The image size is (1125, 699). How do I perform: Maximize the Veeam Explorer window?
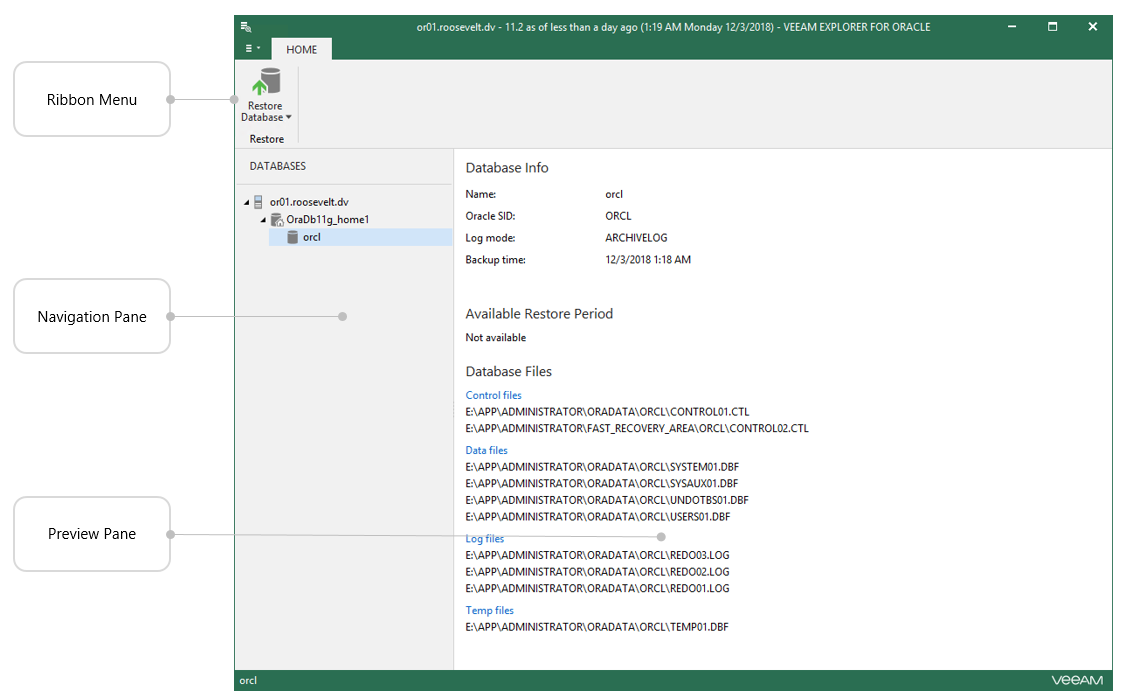pyautogui.click(x=1053, y=27)
